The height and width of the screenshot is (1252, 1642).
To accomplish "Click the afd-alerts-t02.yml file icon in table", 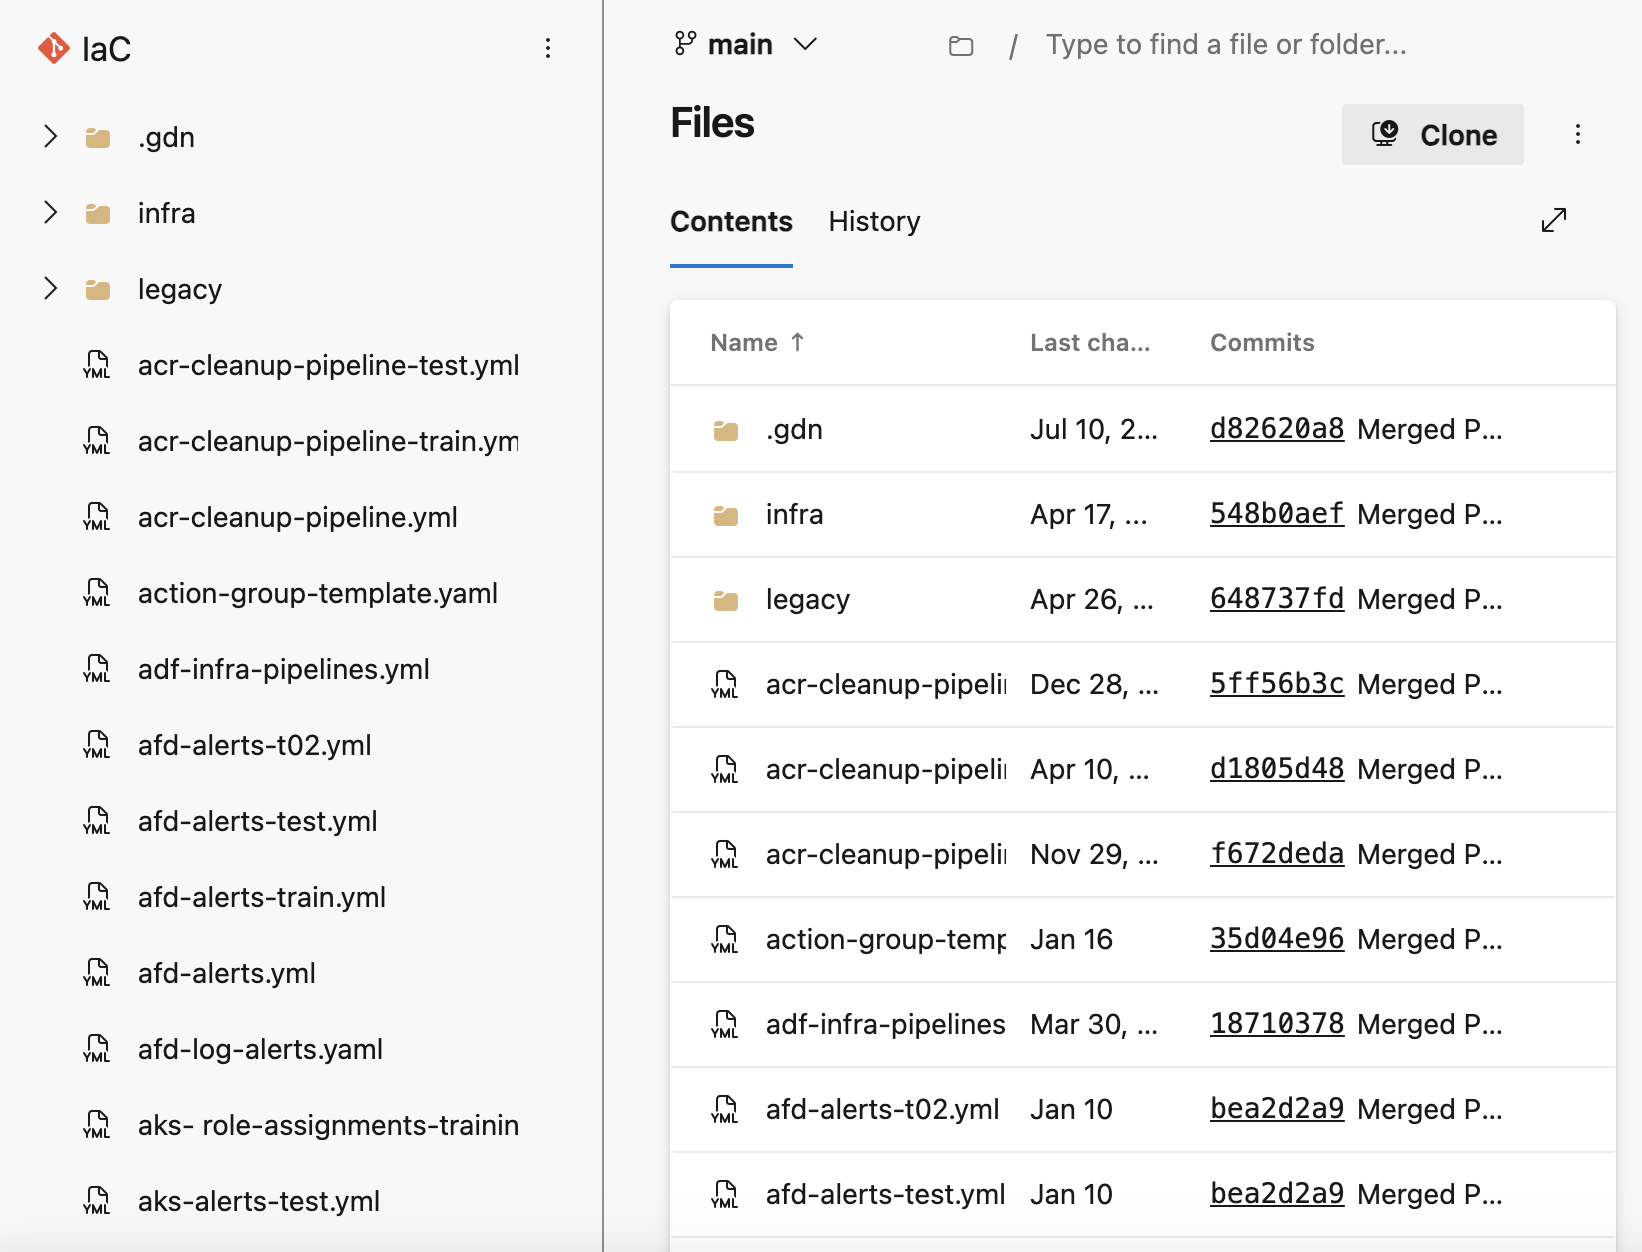I will click(x=725, y=1110).
